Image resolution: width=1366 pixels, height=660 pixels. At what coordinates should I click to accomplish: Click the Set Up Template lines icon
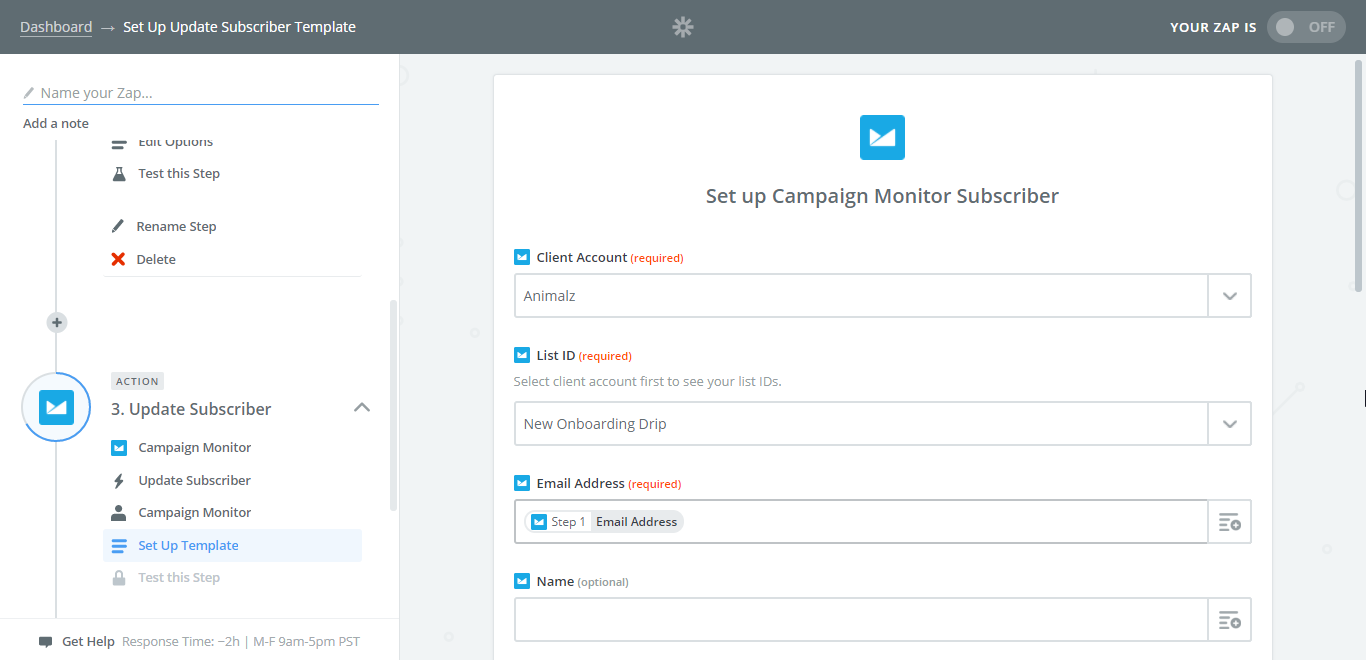[119, 546]
